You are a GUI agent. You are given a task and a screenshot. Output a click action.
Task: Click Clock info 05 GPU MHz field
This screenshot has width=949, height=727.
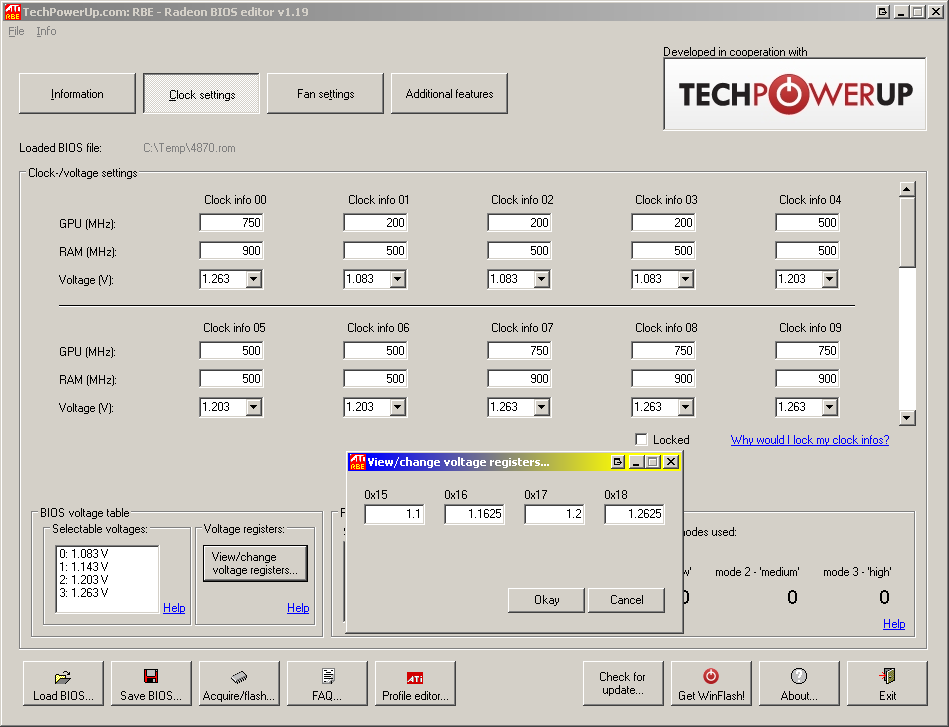coord(231,350)
